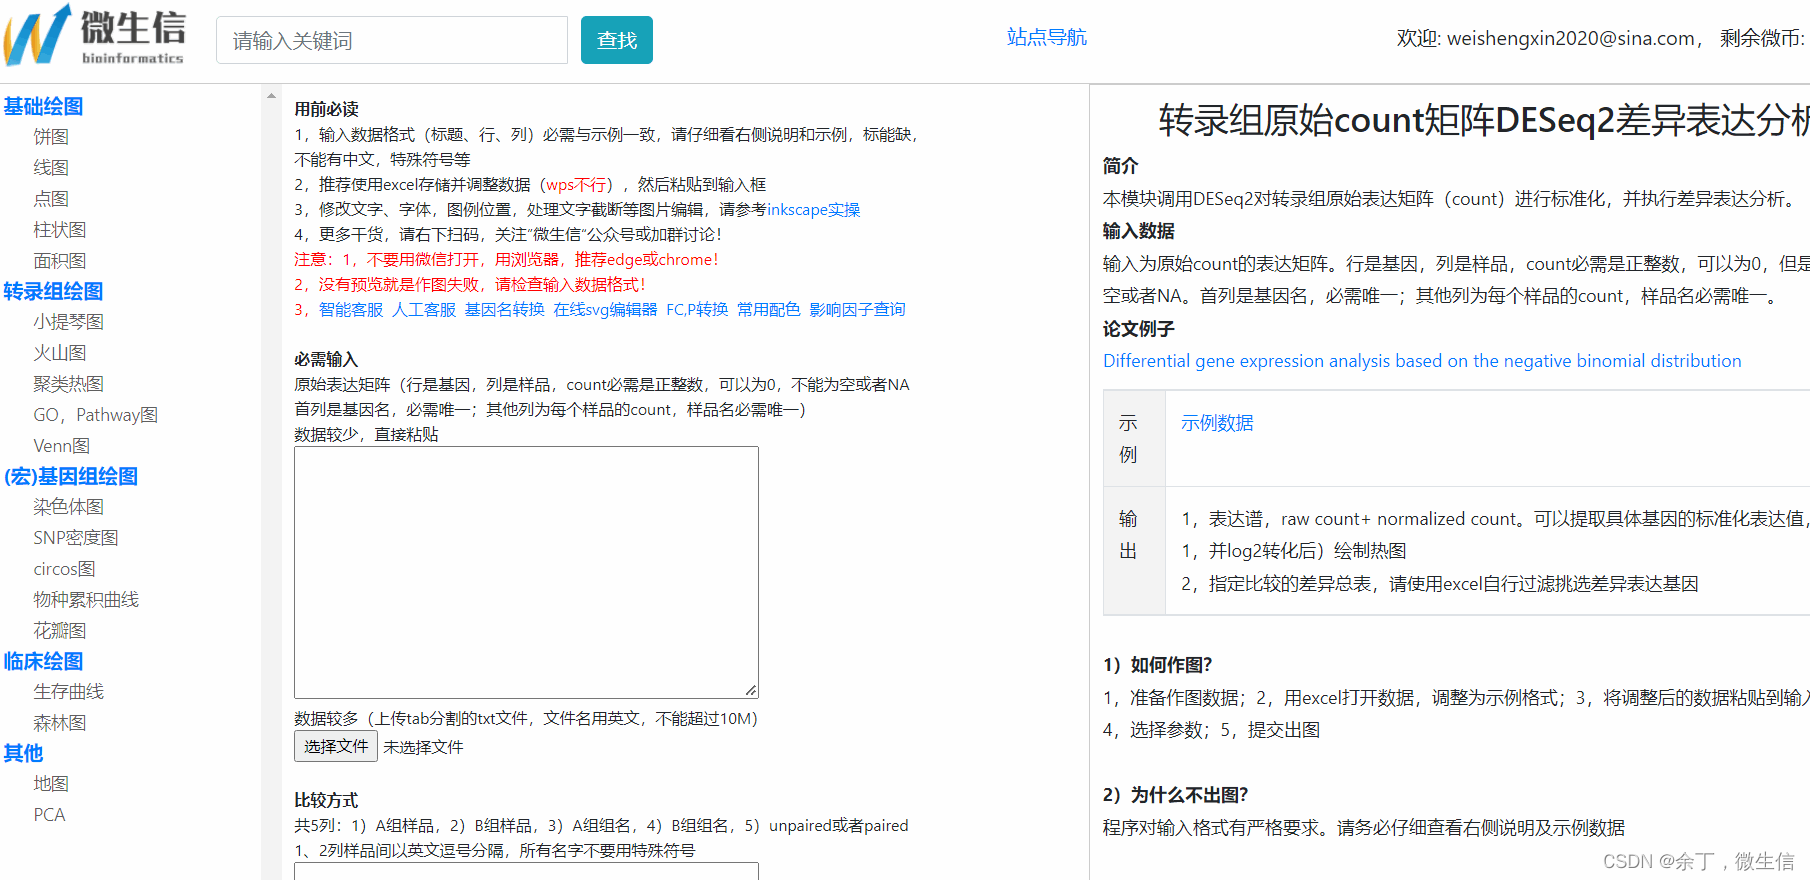Click the 查找 search button

(617, 40)
